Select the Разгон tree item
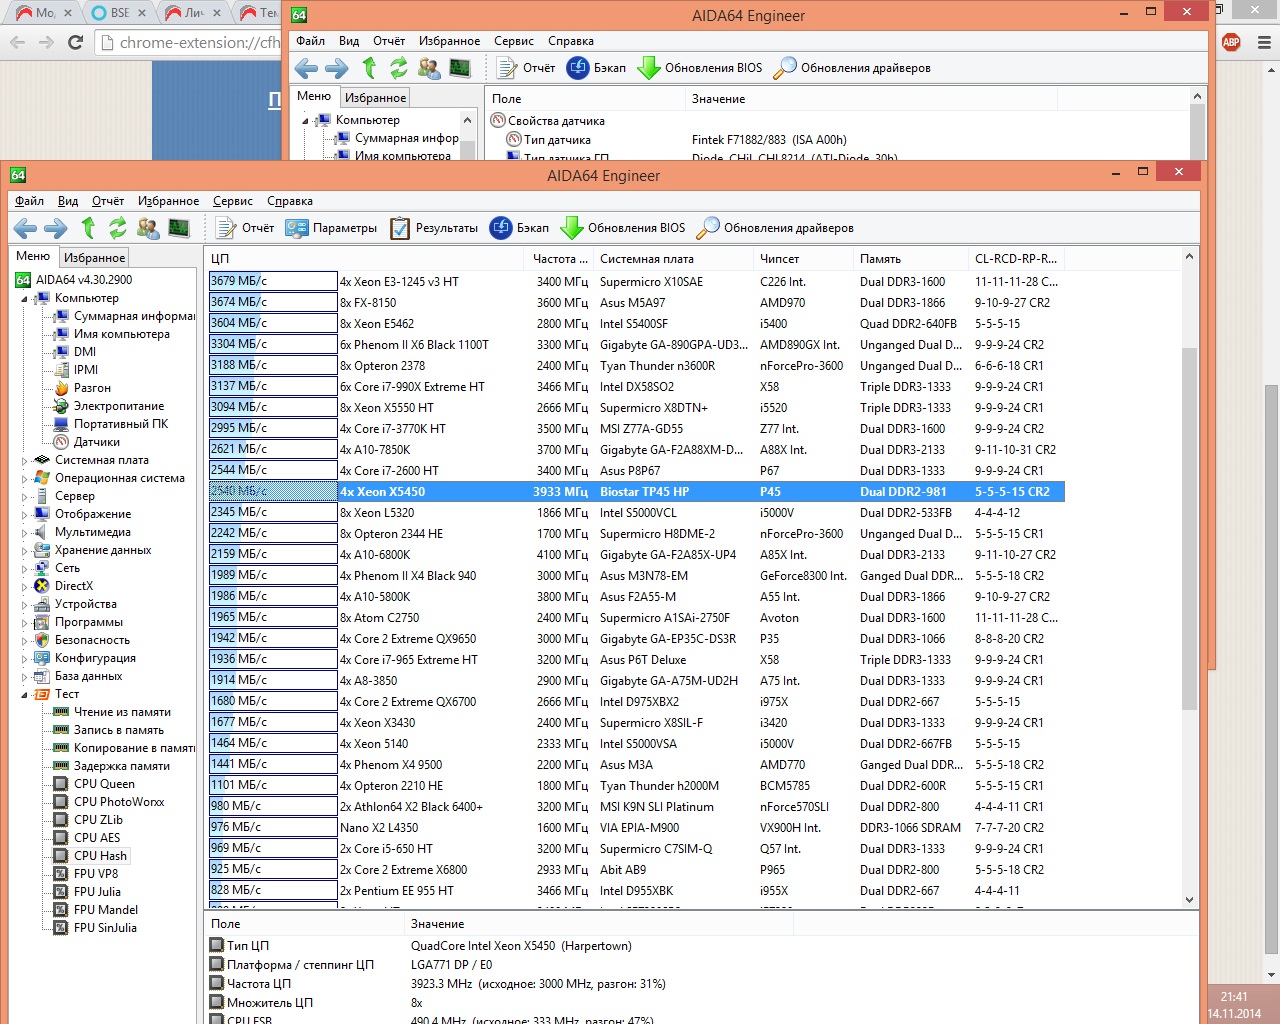Viewport: 1280px width, 1024px height. coord(92,388)
